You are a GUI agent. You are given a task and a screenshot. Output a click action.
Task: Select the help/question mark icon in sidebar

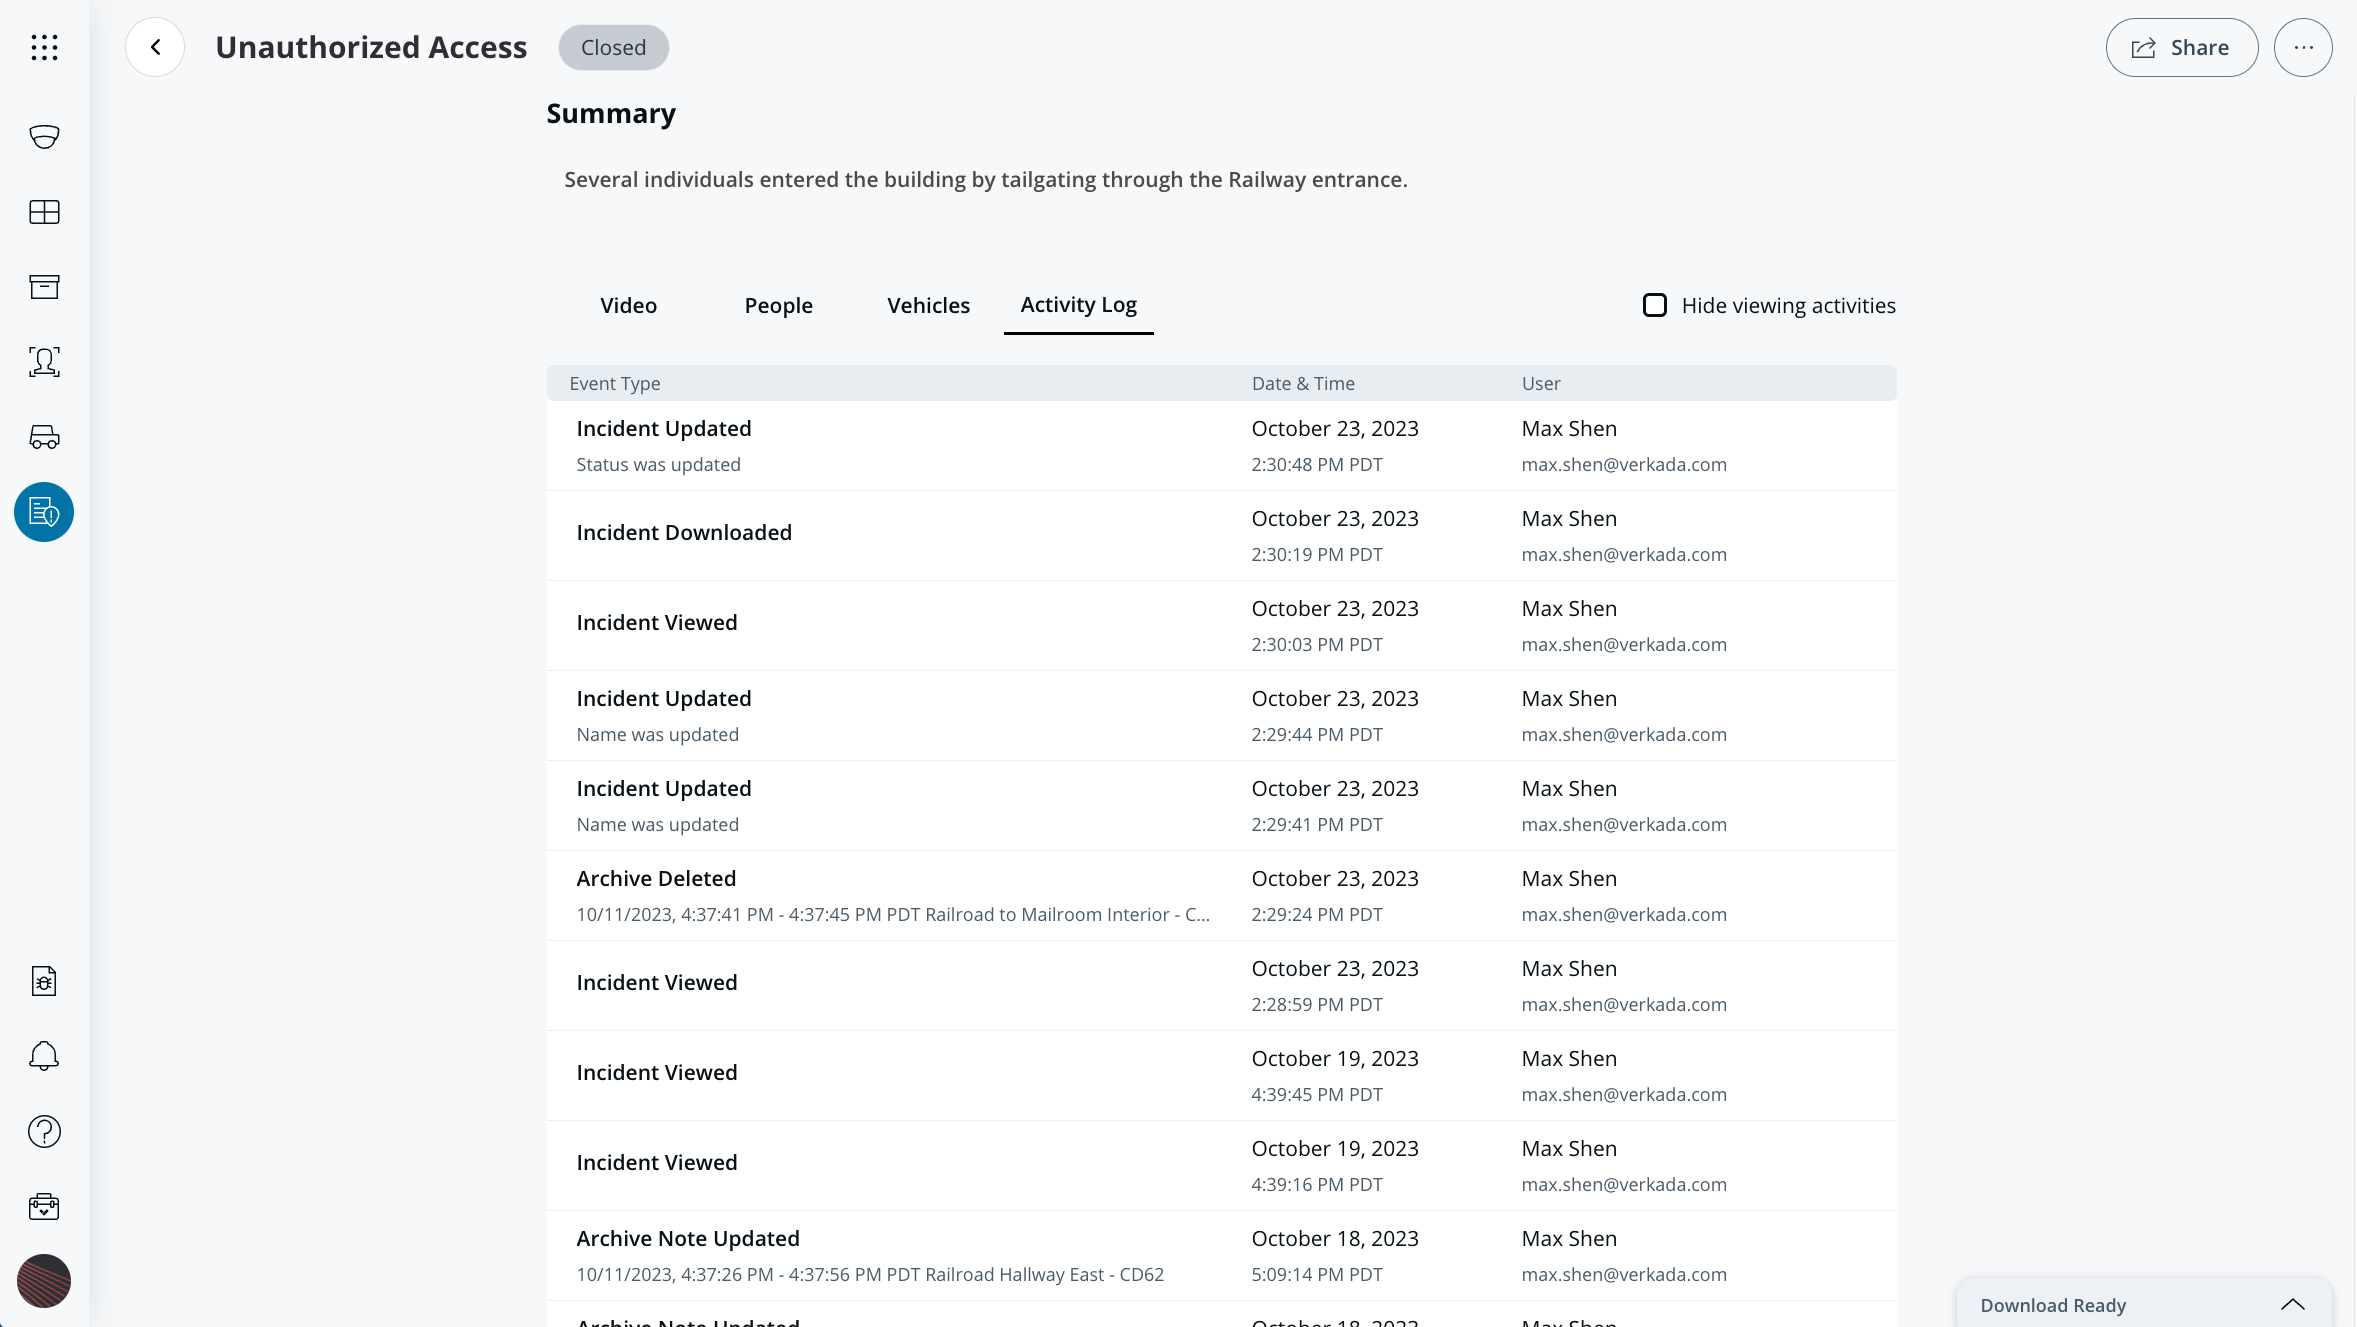(44, 1131)
